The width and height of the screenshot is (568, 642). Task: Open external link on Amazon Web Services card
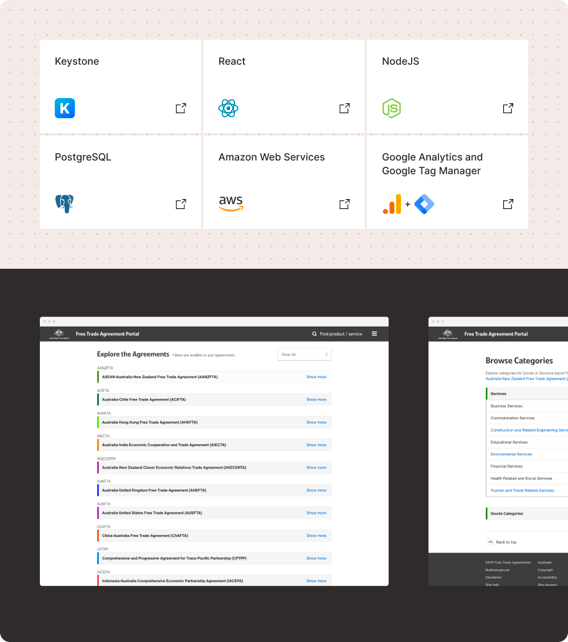point(344,204)
